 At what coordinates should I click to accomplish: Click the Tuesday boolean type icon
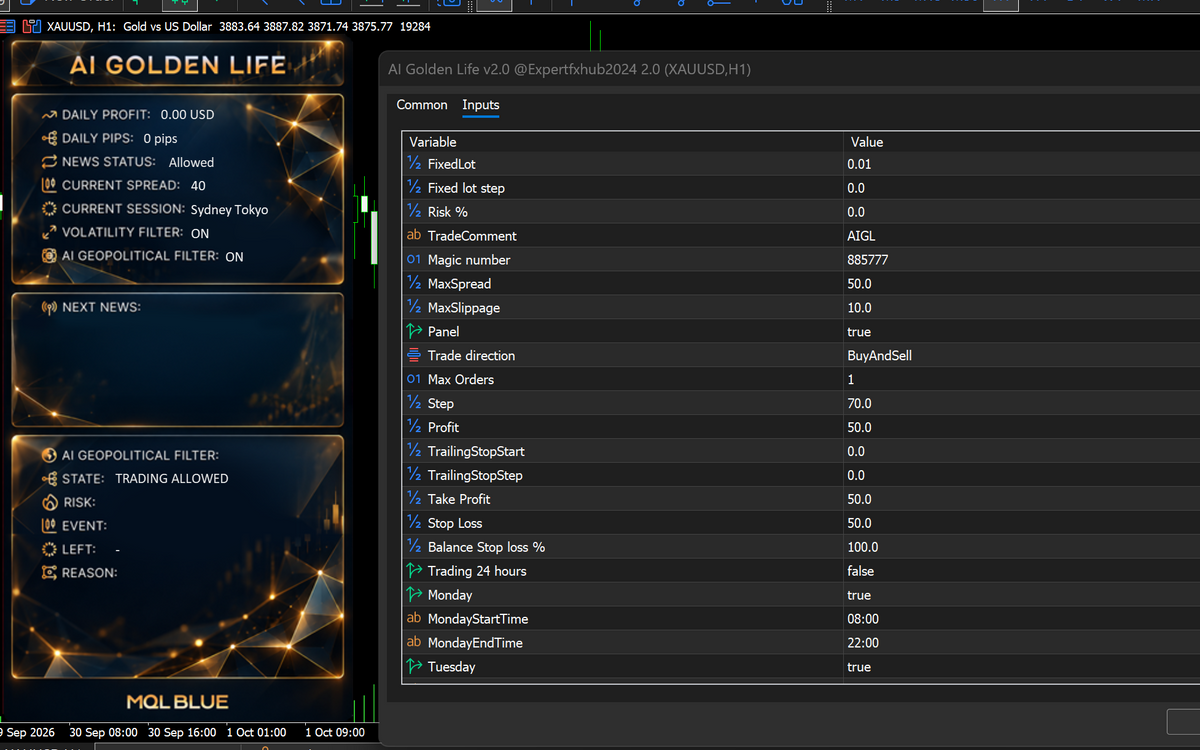coord(414,666)
